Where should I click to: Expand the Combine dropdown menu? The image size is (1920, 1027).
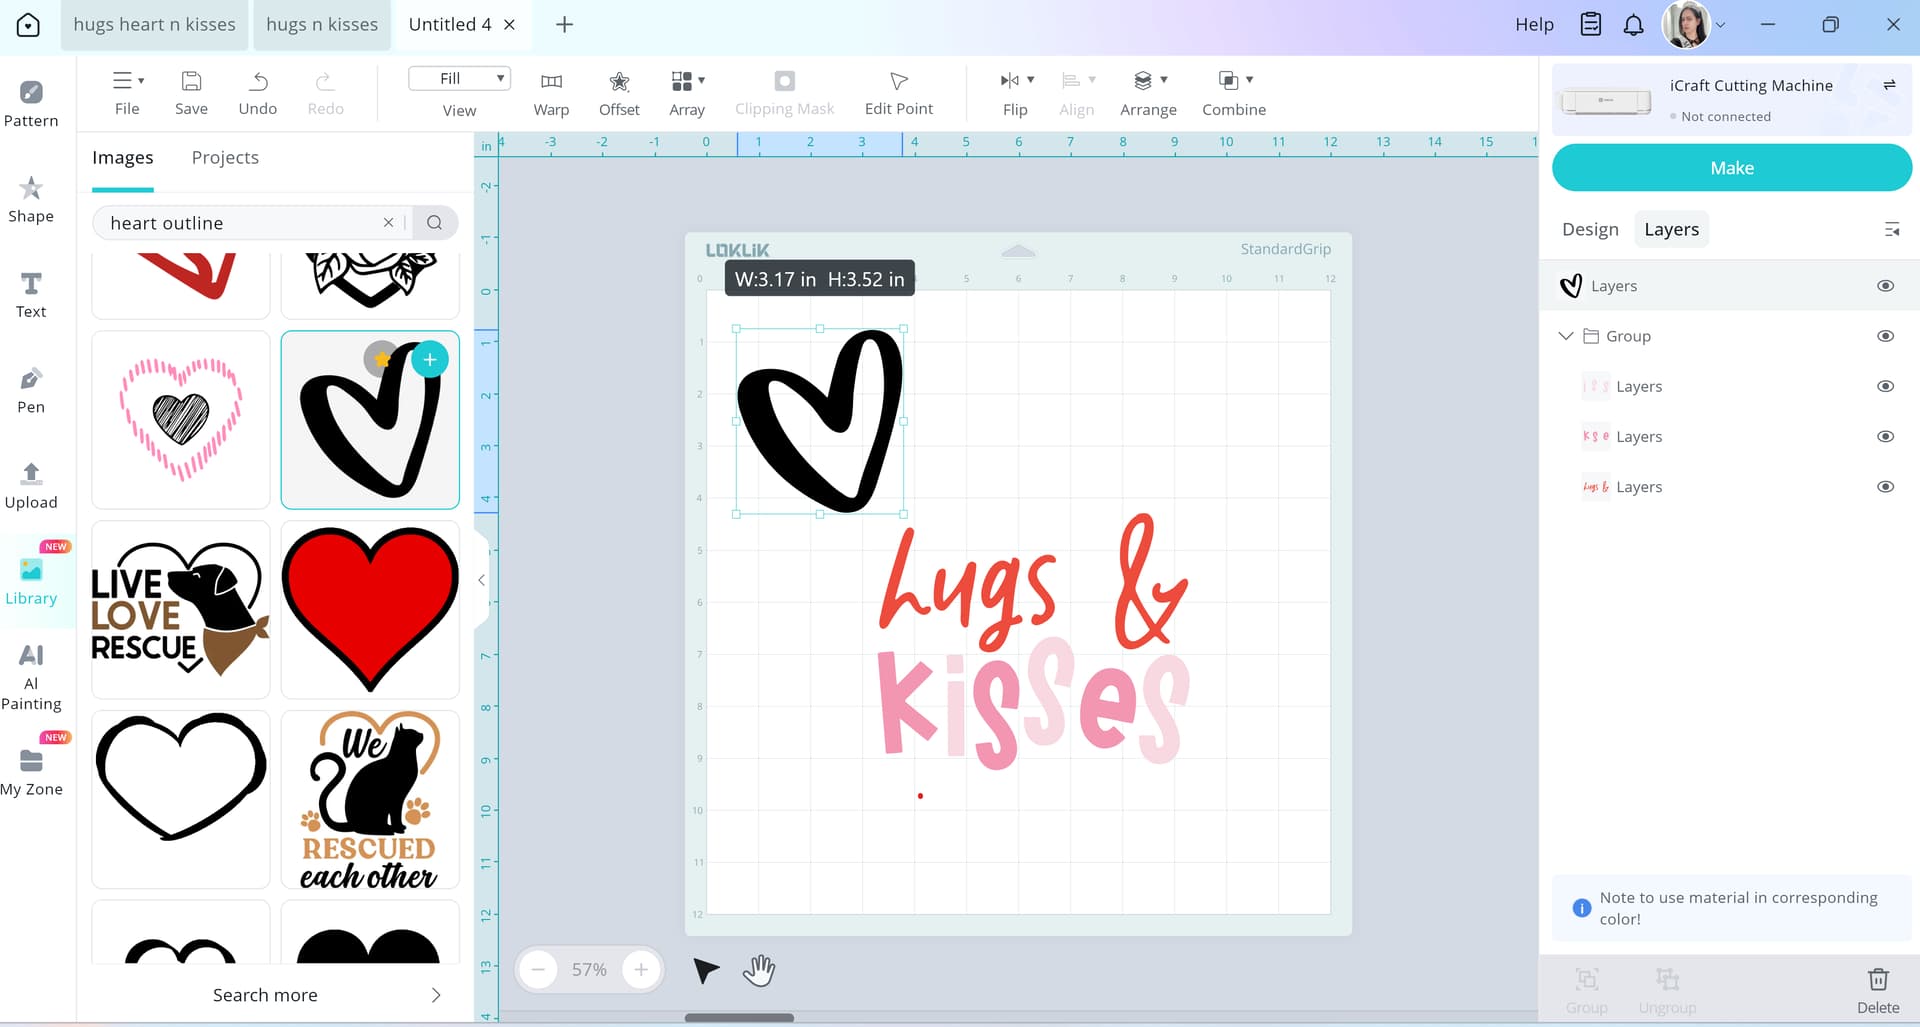pos(1250,80)
